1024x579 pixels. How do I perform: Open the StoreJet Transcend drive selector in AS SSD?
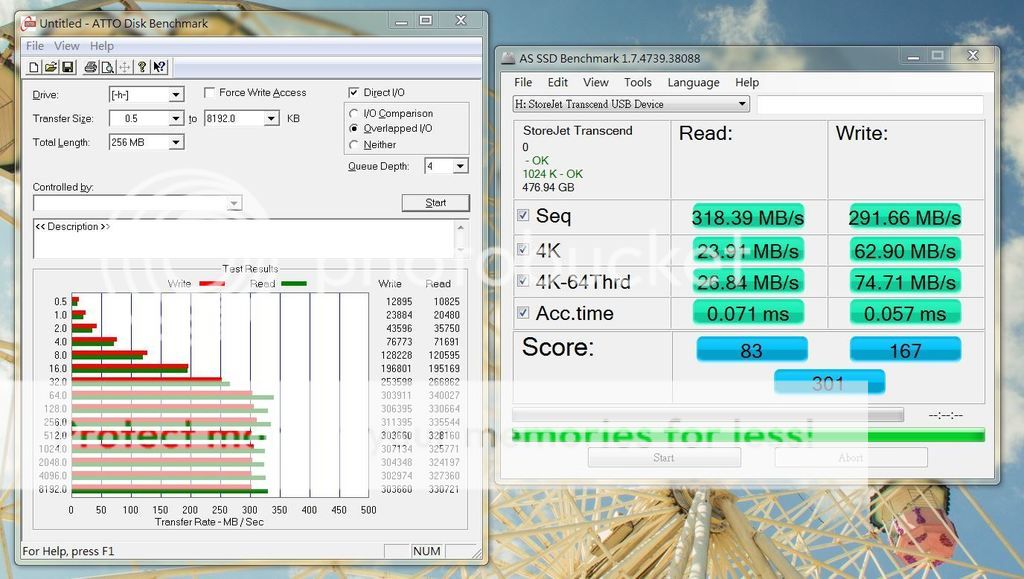(x=631, y=104)
